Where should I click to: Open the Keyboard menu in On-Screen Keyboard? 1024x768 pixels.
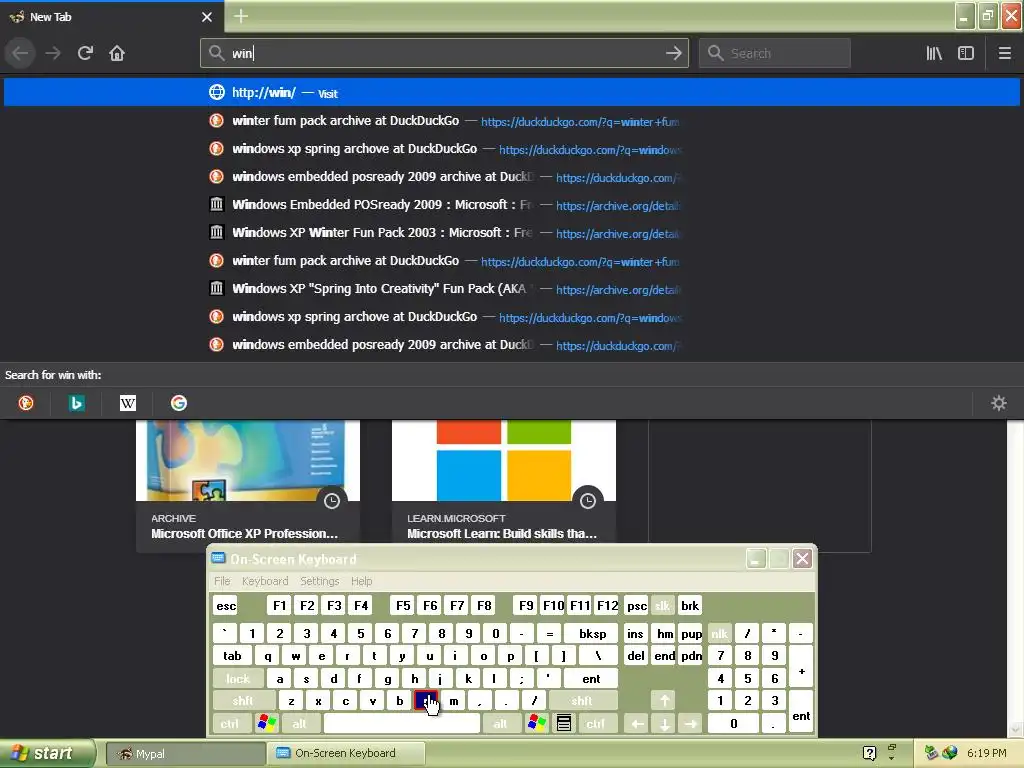[264, 581]
